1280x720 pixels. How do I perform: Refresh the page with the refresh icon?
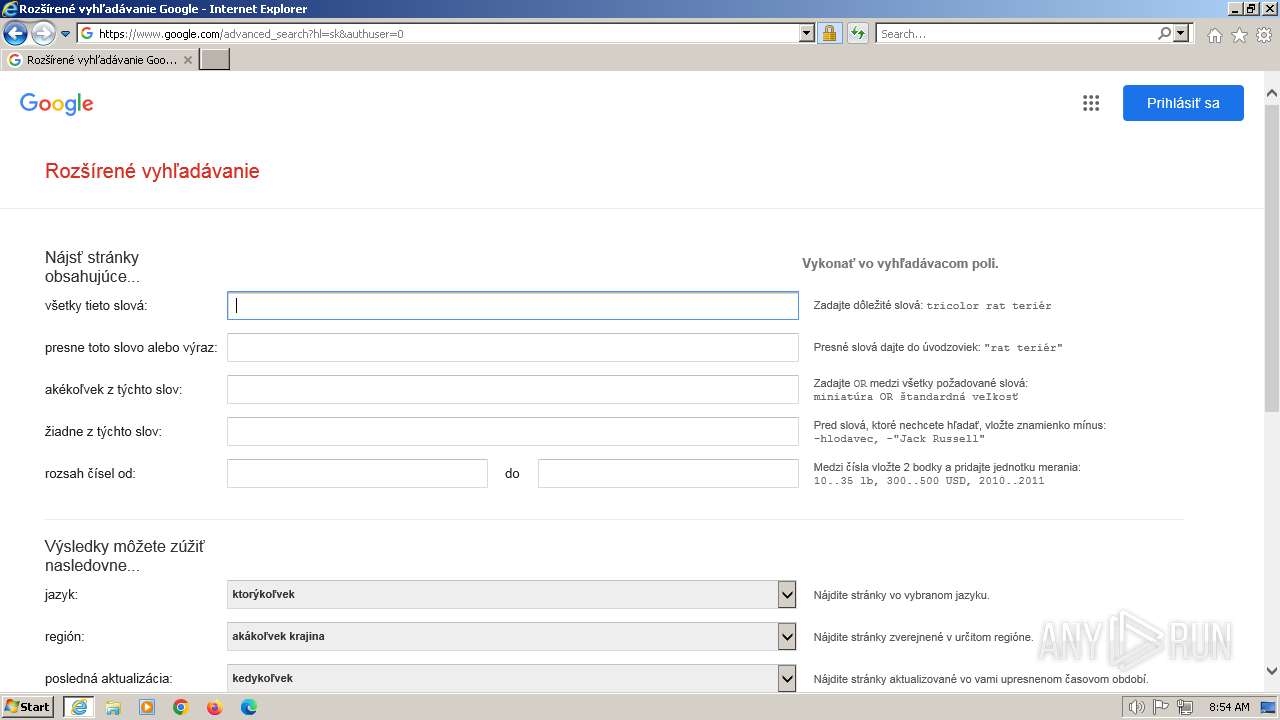point(857,33)
